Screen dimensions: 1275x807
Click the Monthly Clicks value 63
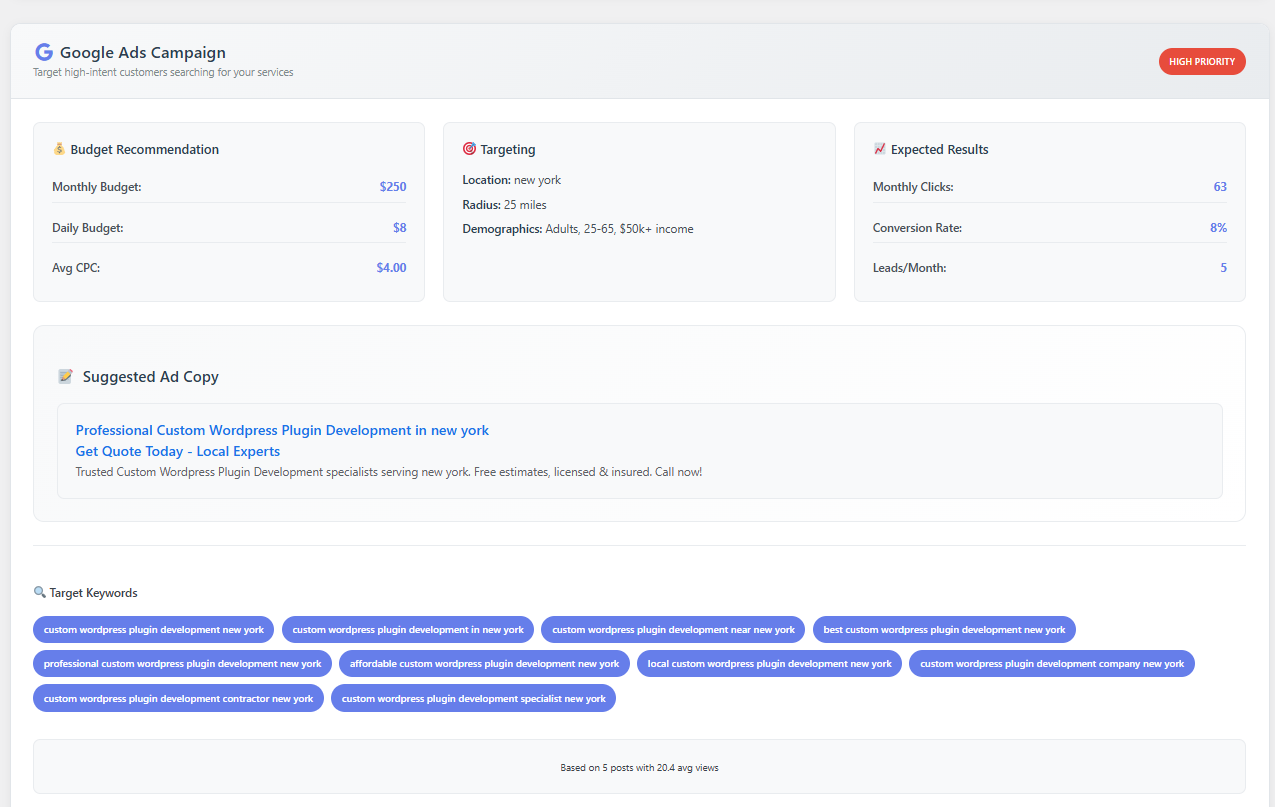click(x=1220, y=187)
